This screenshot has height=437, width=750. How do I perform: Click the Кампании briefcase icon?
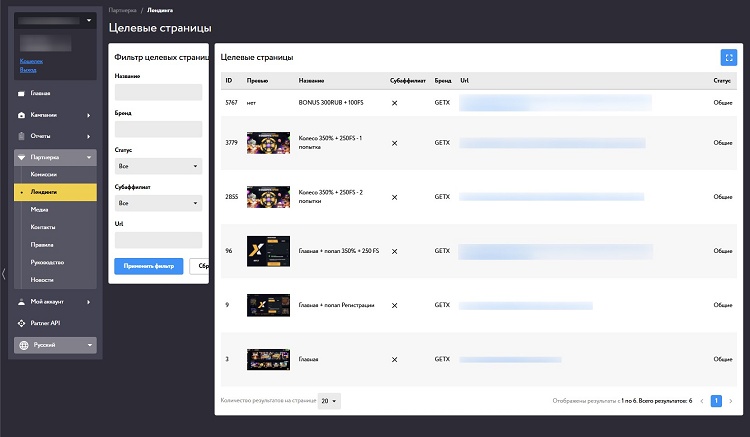(x=21, y=115)
